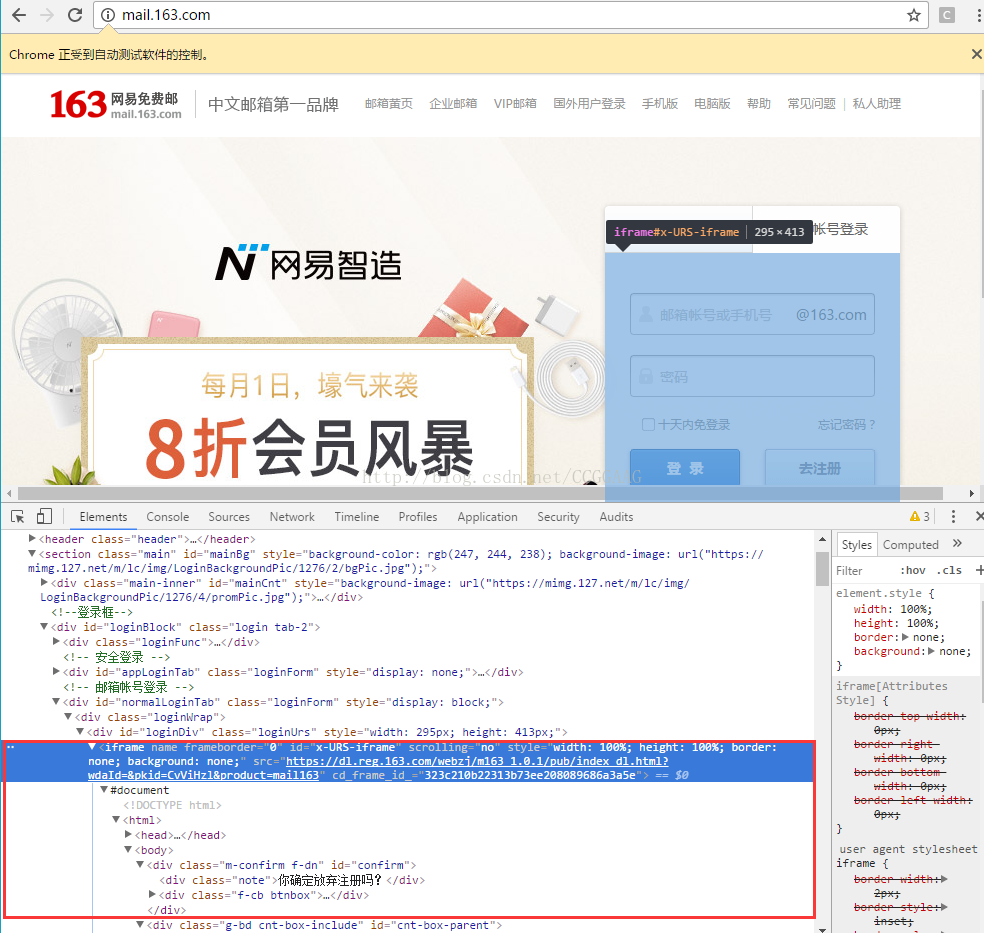Click the 密码 password field

752,376
